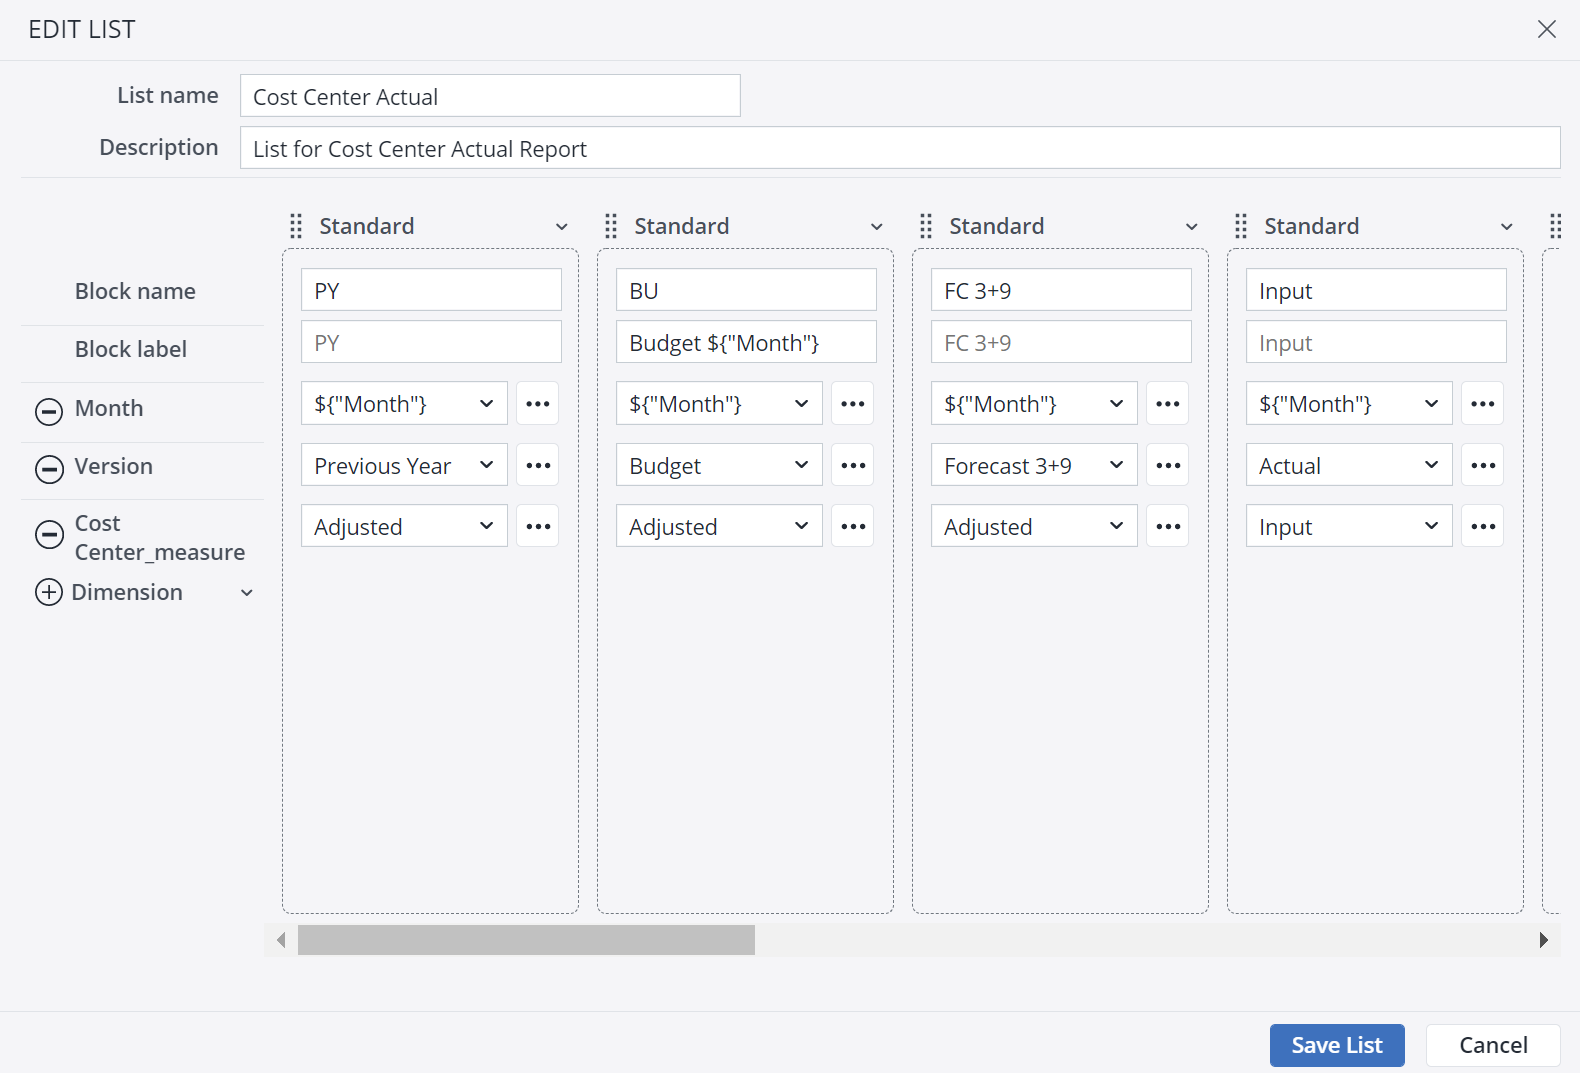Open Month options ellipsis in BU block

tap(853, 404)
